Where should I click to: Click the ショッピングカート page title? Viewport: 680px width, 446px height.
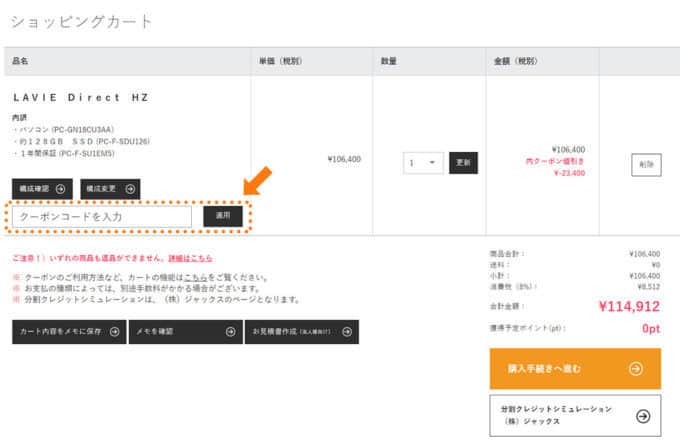[81, 22]
